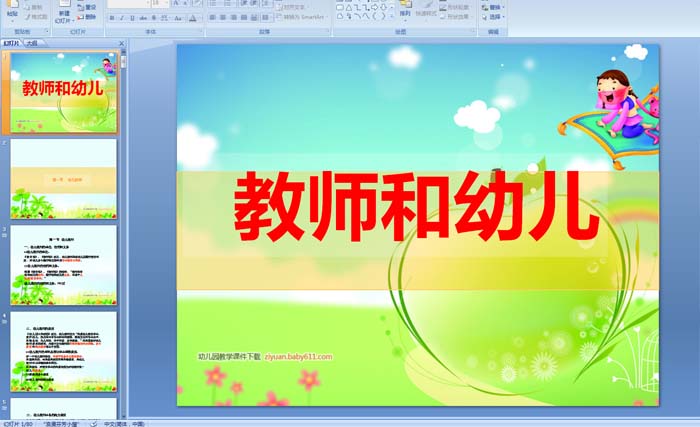Open the Aa change case menu

click(x=178, y=18)
